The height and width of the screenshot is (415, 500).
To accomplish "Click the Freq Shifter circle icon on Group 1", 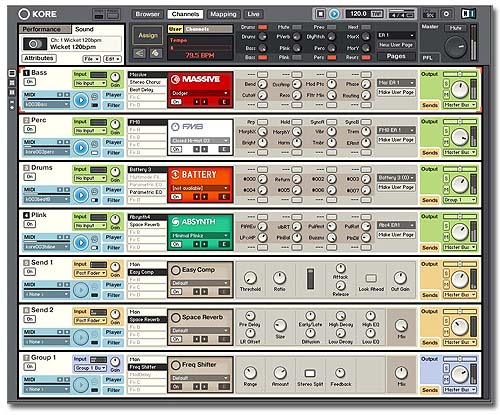I will point(175,365).
